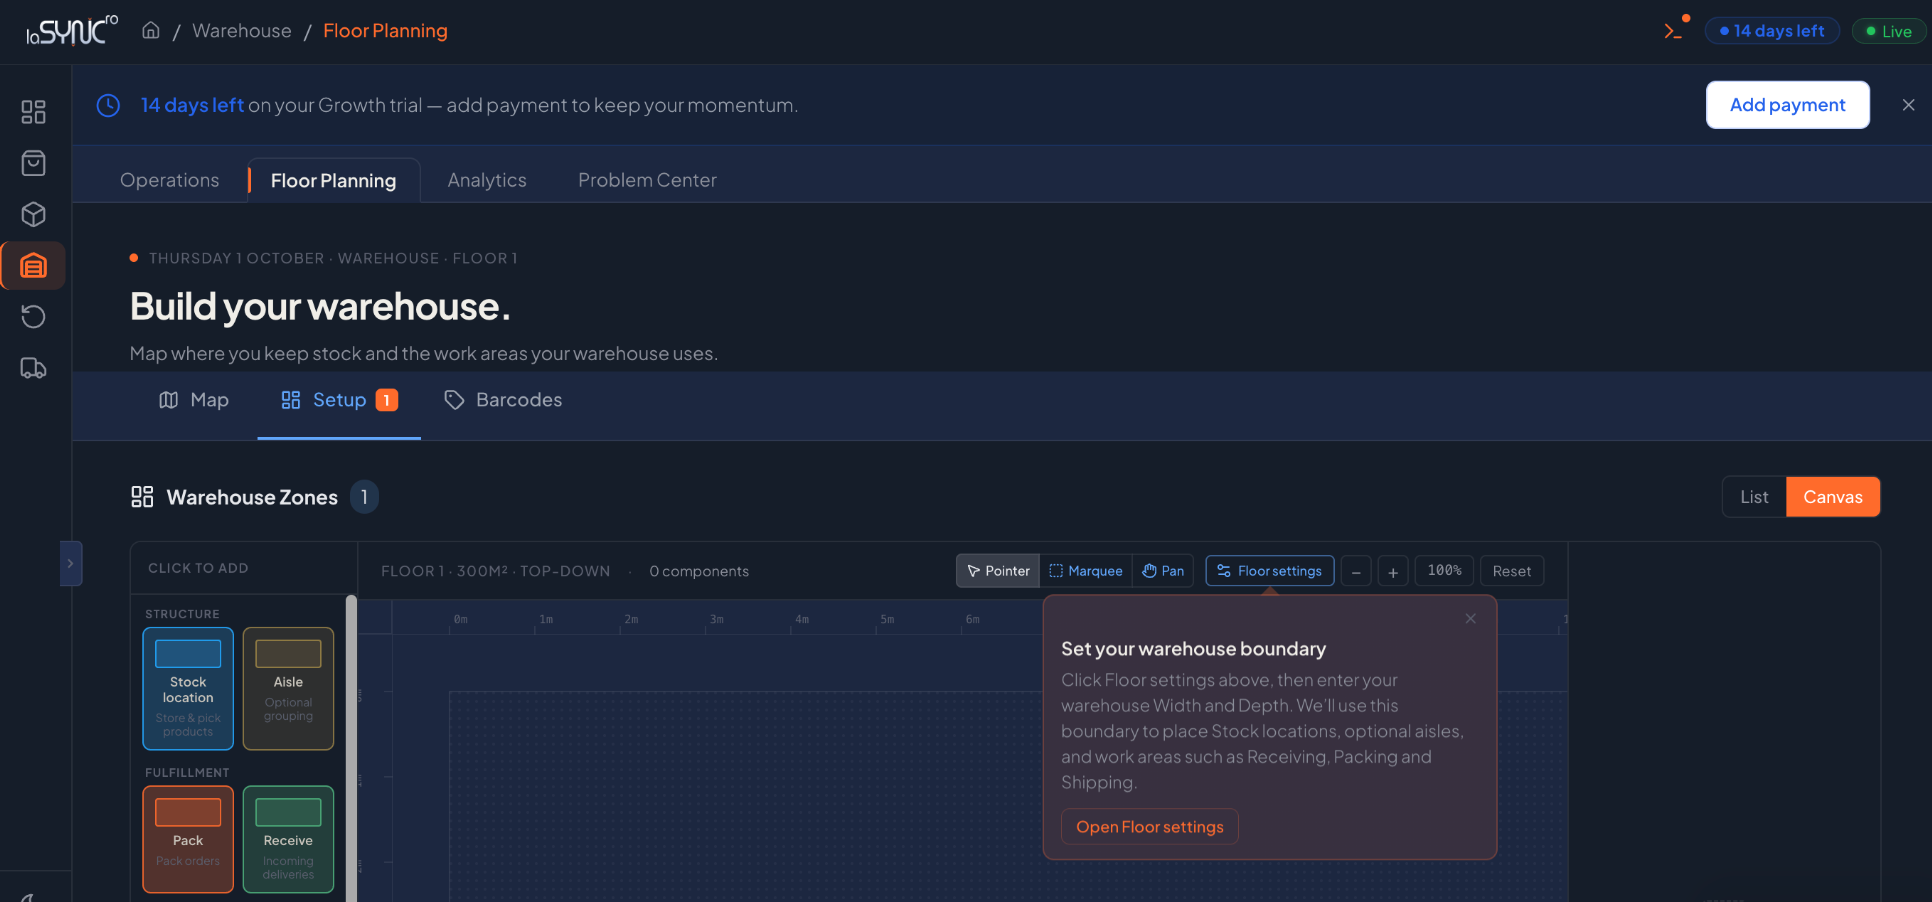Viewport: 1932px width, 902px height.
Task: Click the 100% zoom level field
Action: [1444, 571]
